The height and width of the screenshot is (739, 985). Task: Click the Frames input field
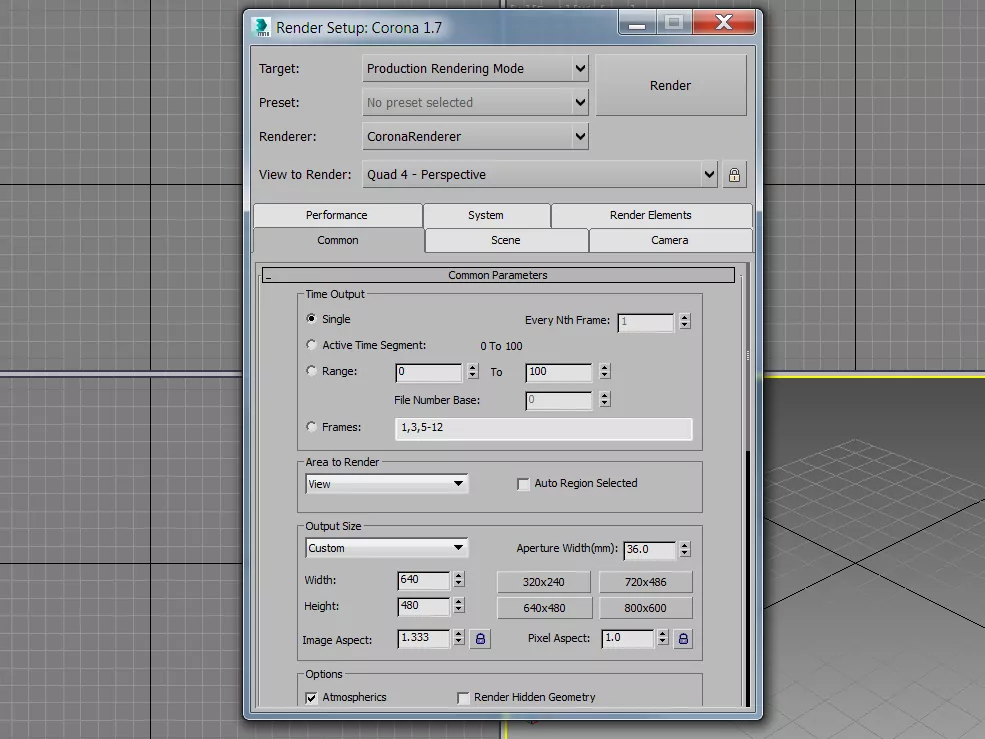pyautogui.click(x=544, y=428)
